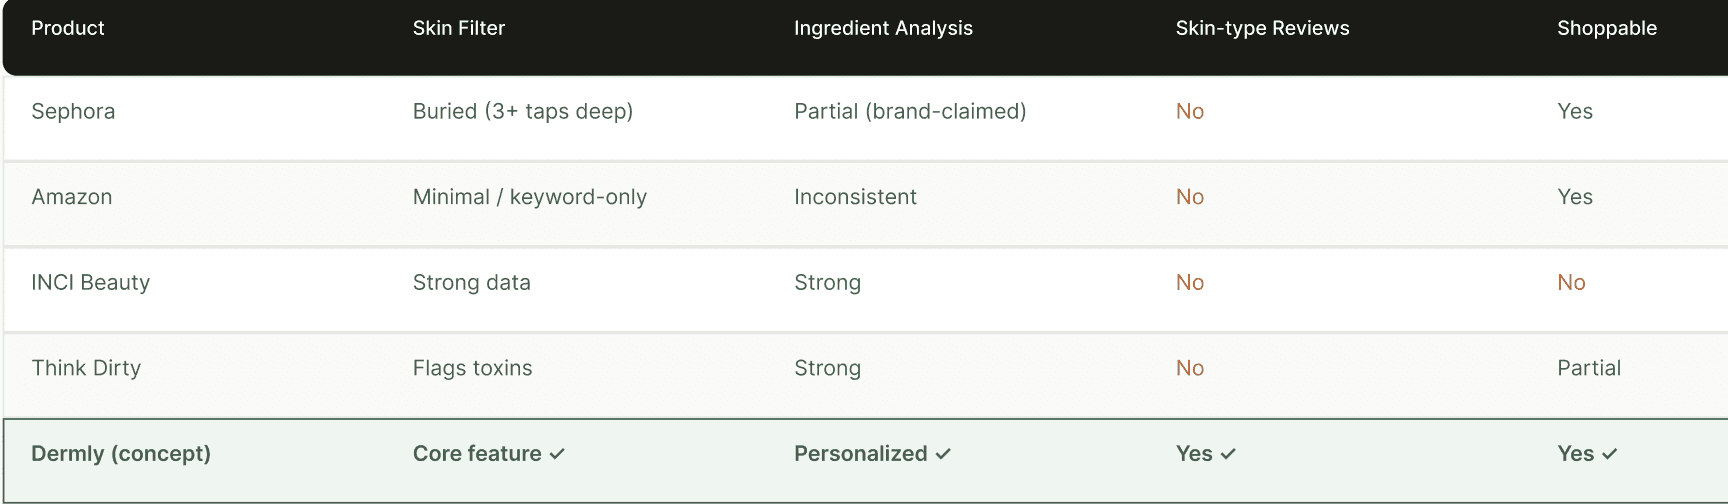Select the Amazon row name
The width and height of the screenshot is (1728, 504).
pos(72,197)
